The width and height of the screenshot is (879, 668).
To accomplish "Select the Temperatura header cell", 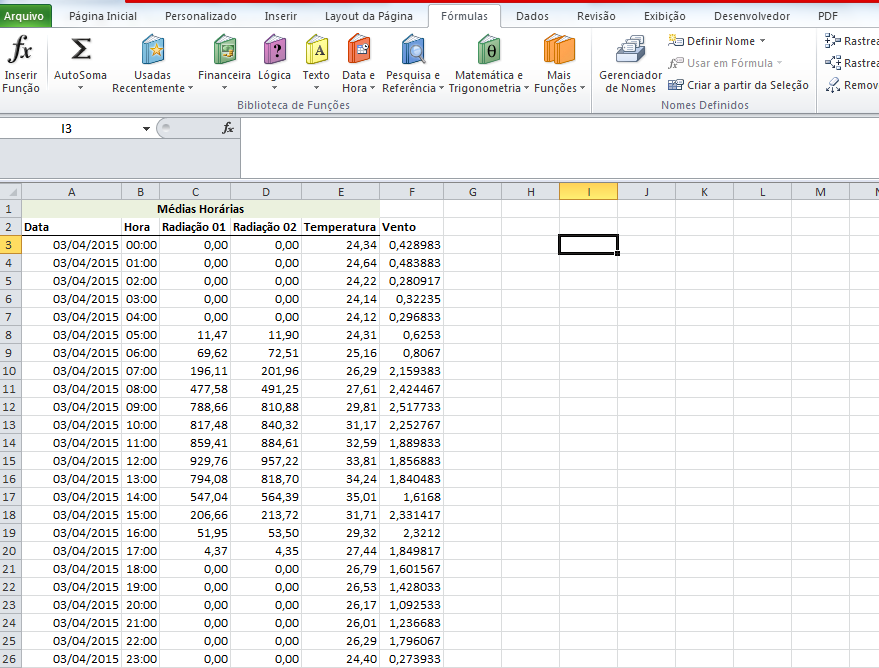I will 341,227.
